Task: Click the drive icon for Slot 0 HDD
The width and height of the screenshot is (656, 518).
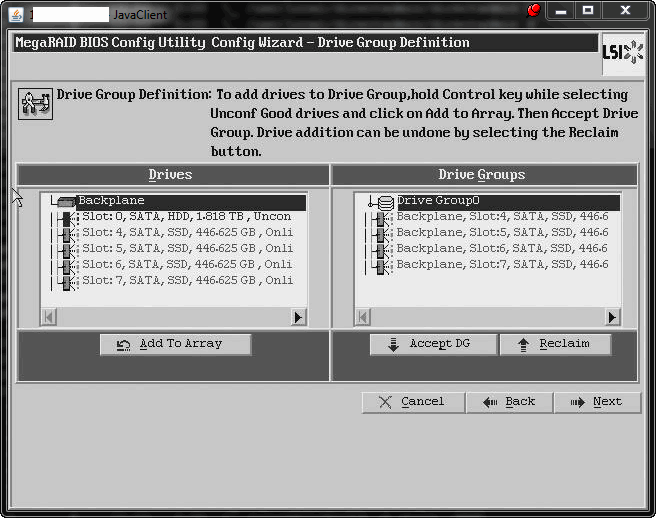Action: (x=67, y=217)
